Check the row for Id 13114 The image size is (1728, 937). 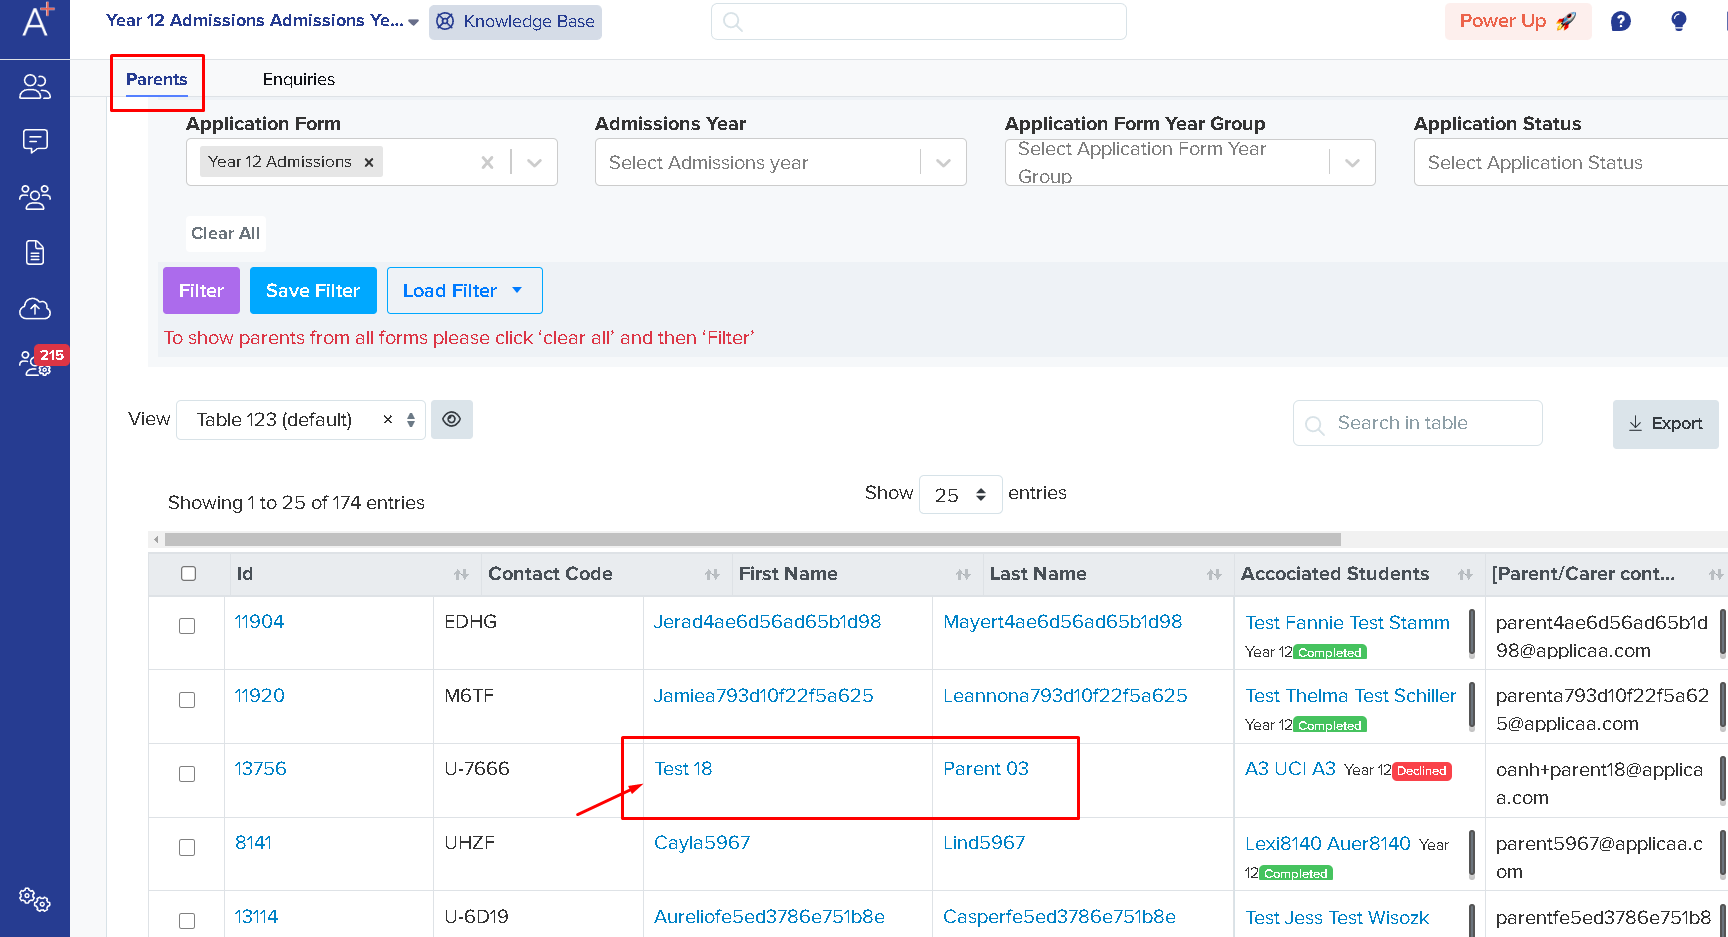click(187, 921)
